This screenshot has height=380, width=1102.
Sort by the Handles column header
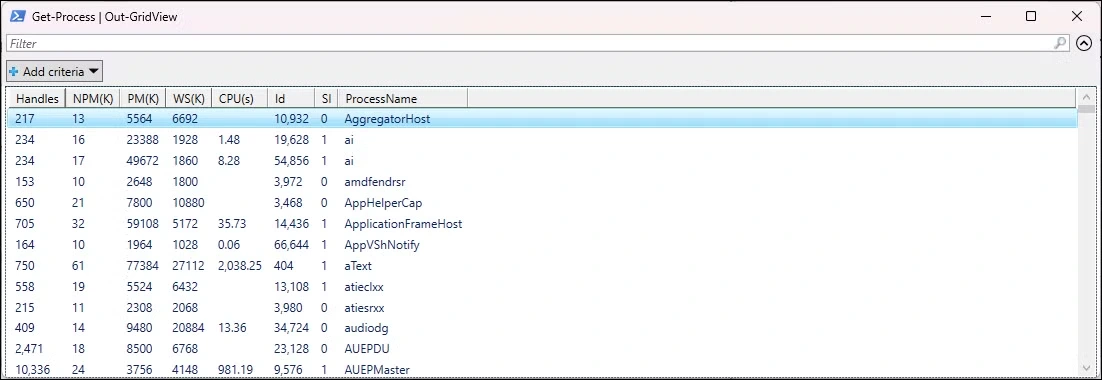(x=37, y=99)
